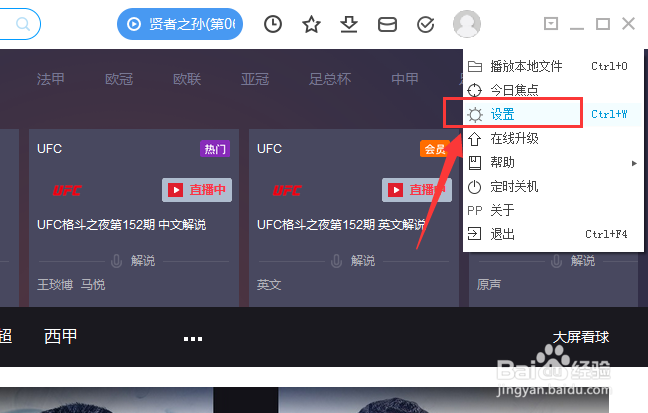Select commentator 马悦
Screen dimensions: 648x413
point(93,284)
